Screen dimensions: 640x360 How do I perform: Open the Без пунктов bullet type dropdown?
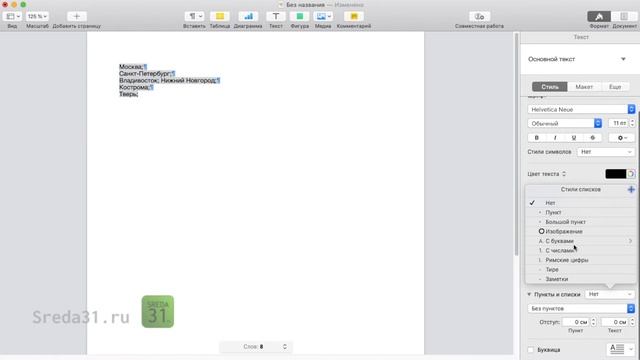click(x=581, y=309)
